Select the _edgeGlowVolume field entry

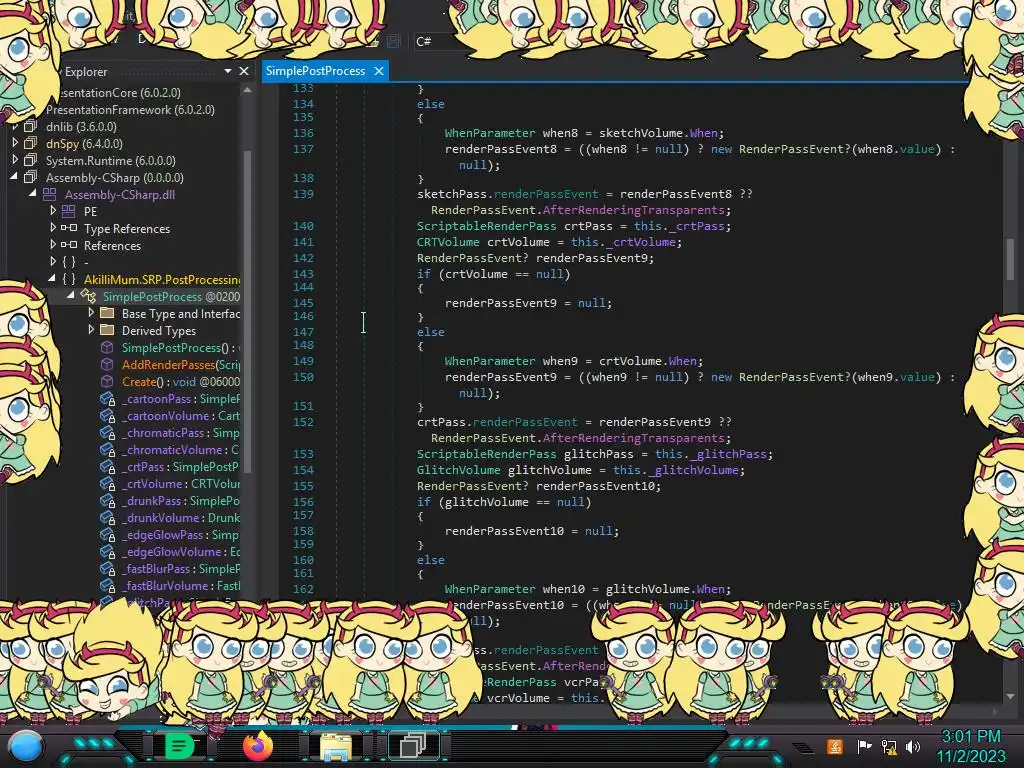(180, 551)
